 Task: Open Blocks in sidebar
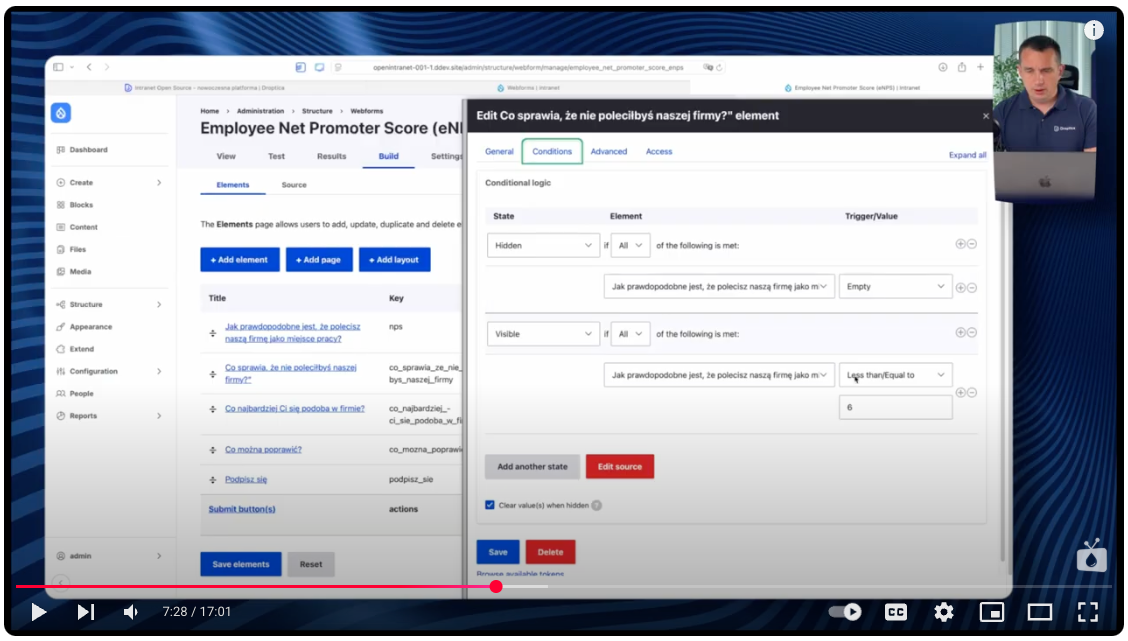[81, 205]
